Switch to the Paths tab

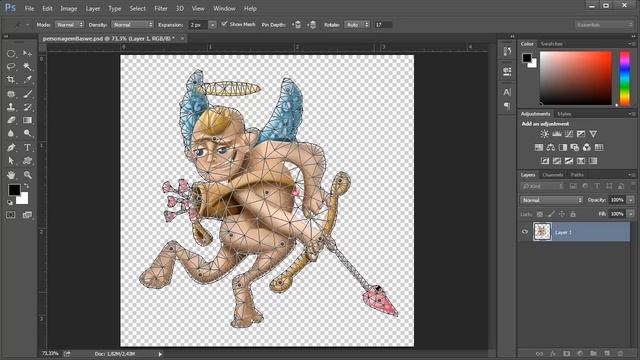(x=577, y=175)
